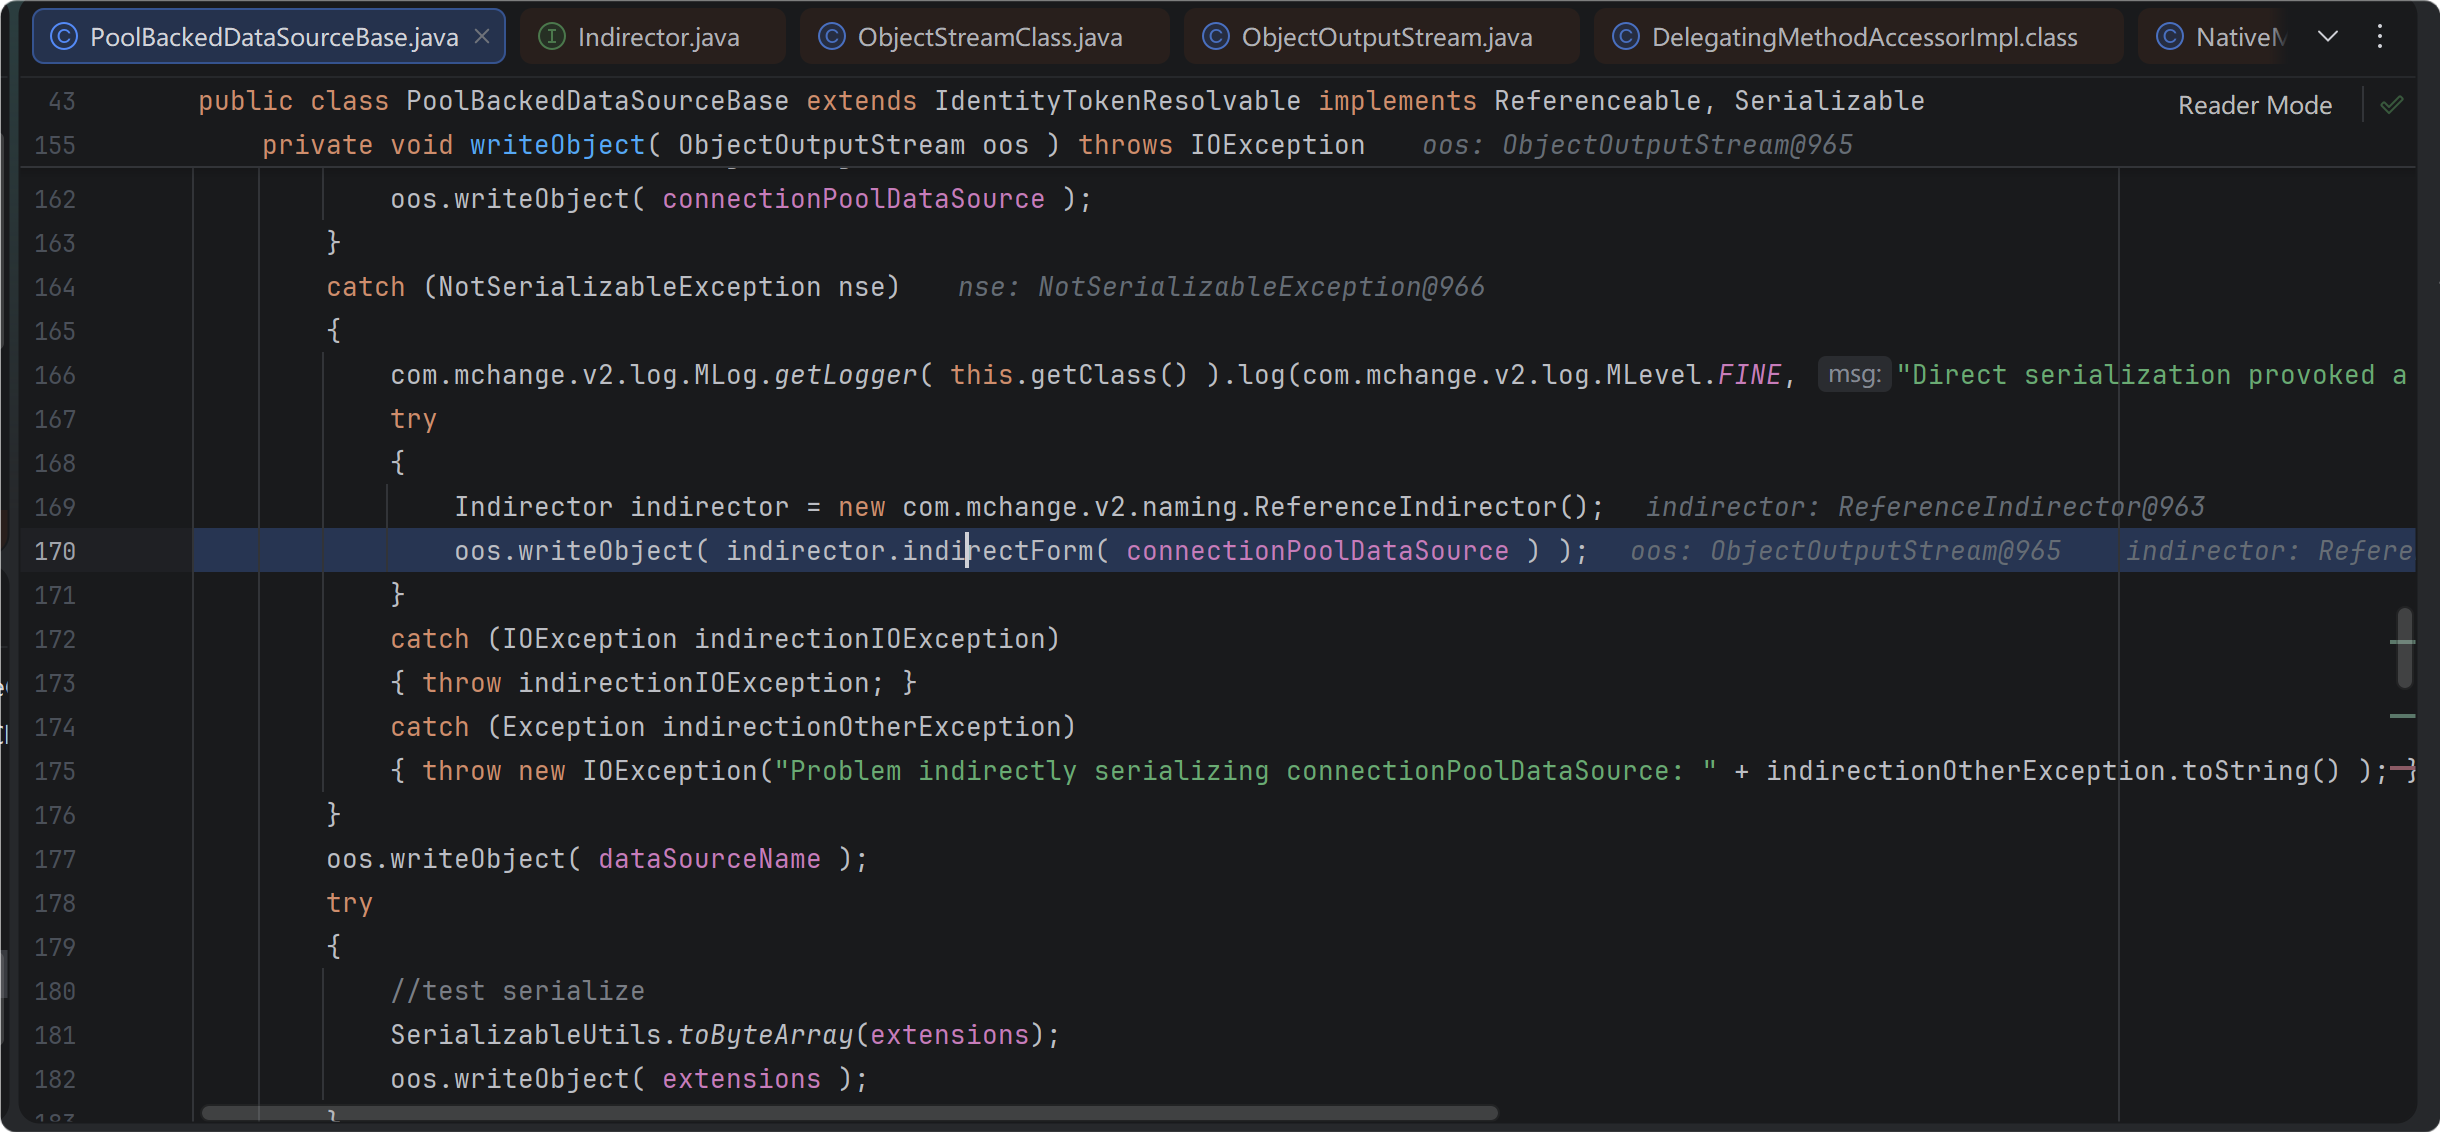
Task: Click the green checkmark inspection indicator
Action: pyautogui.click(x=2391, y=105)
